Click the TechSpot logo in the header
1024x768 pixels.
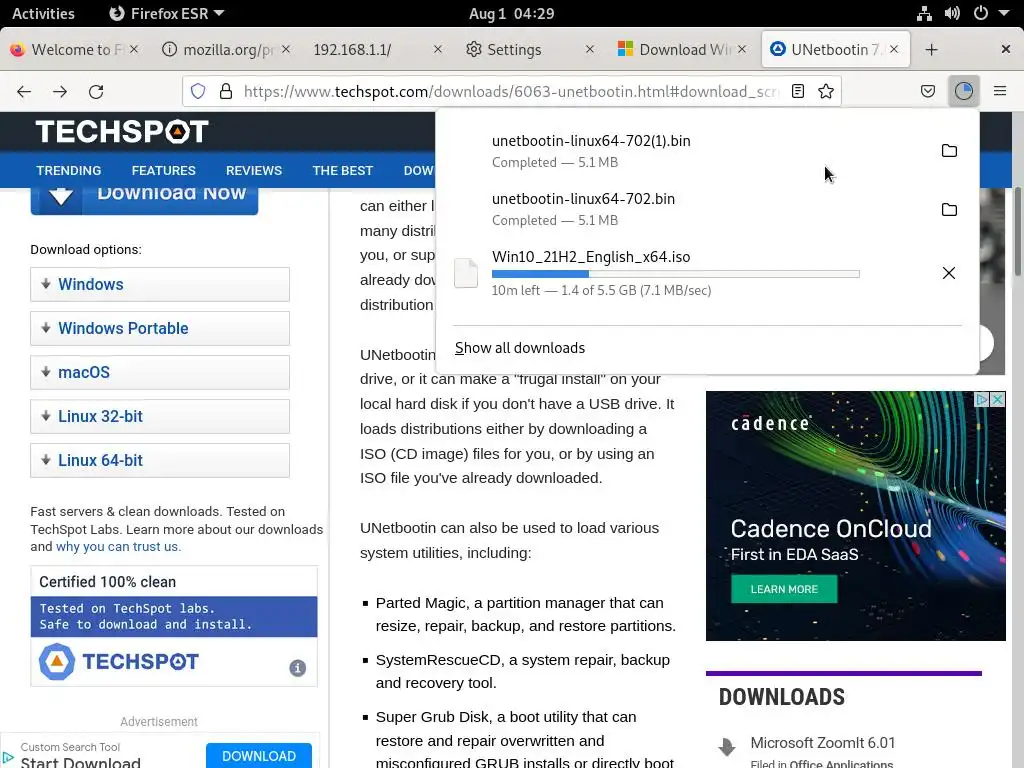[122, 131]
